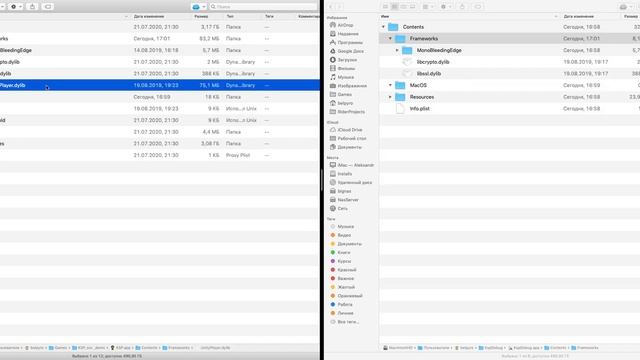Select the BleedingEdge row in left window

pos(160,50)
